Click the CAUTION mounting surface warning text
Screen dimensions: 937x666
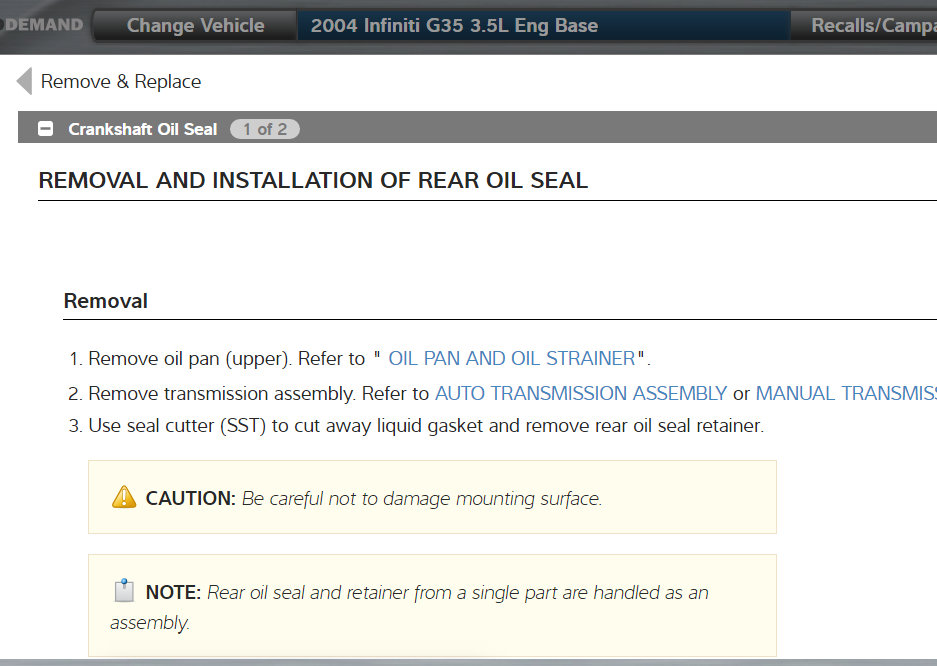coord(421,498)
